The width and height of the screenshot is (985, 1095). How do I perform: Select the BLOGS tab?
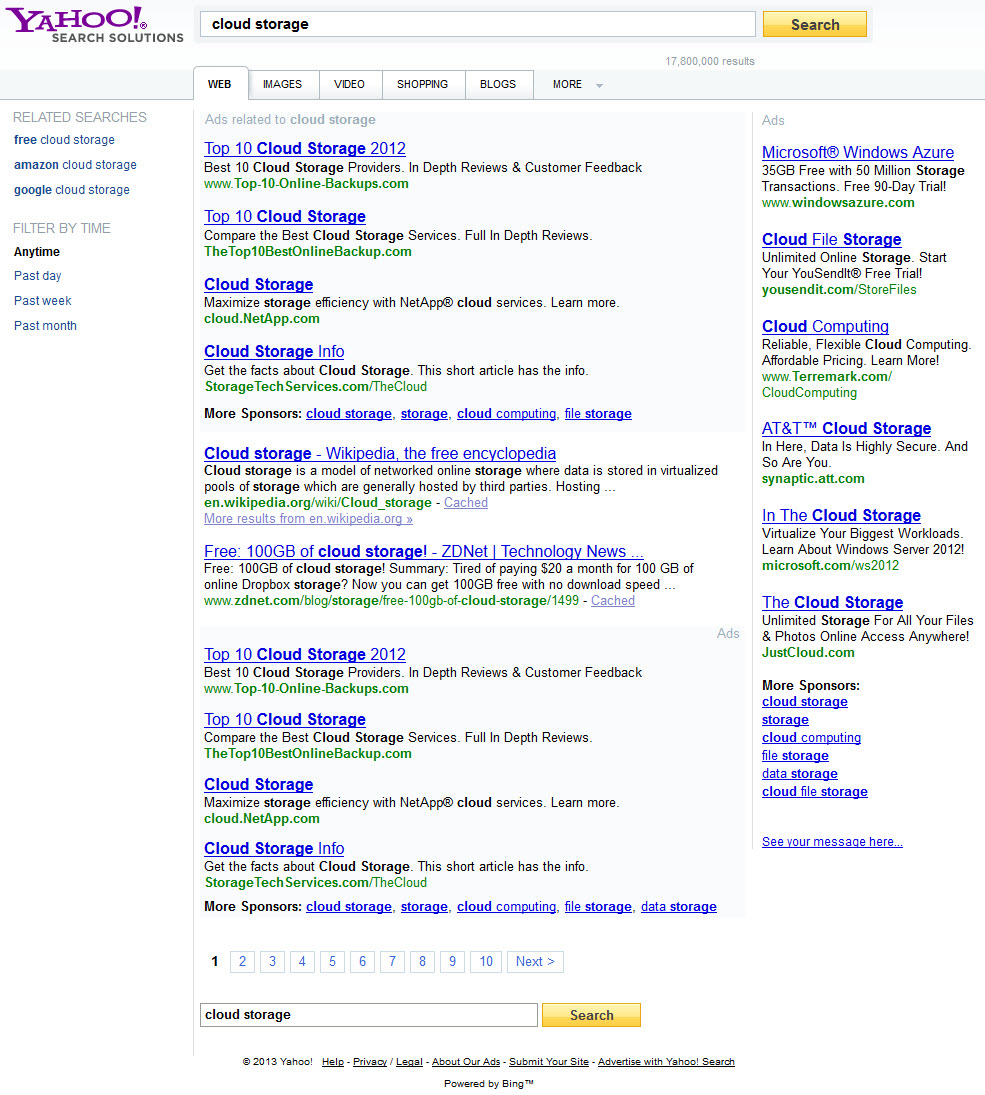click(x=498, y=84)
